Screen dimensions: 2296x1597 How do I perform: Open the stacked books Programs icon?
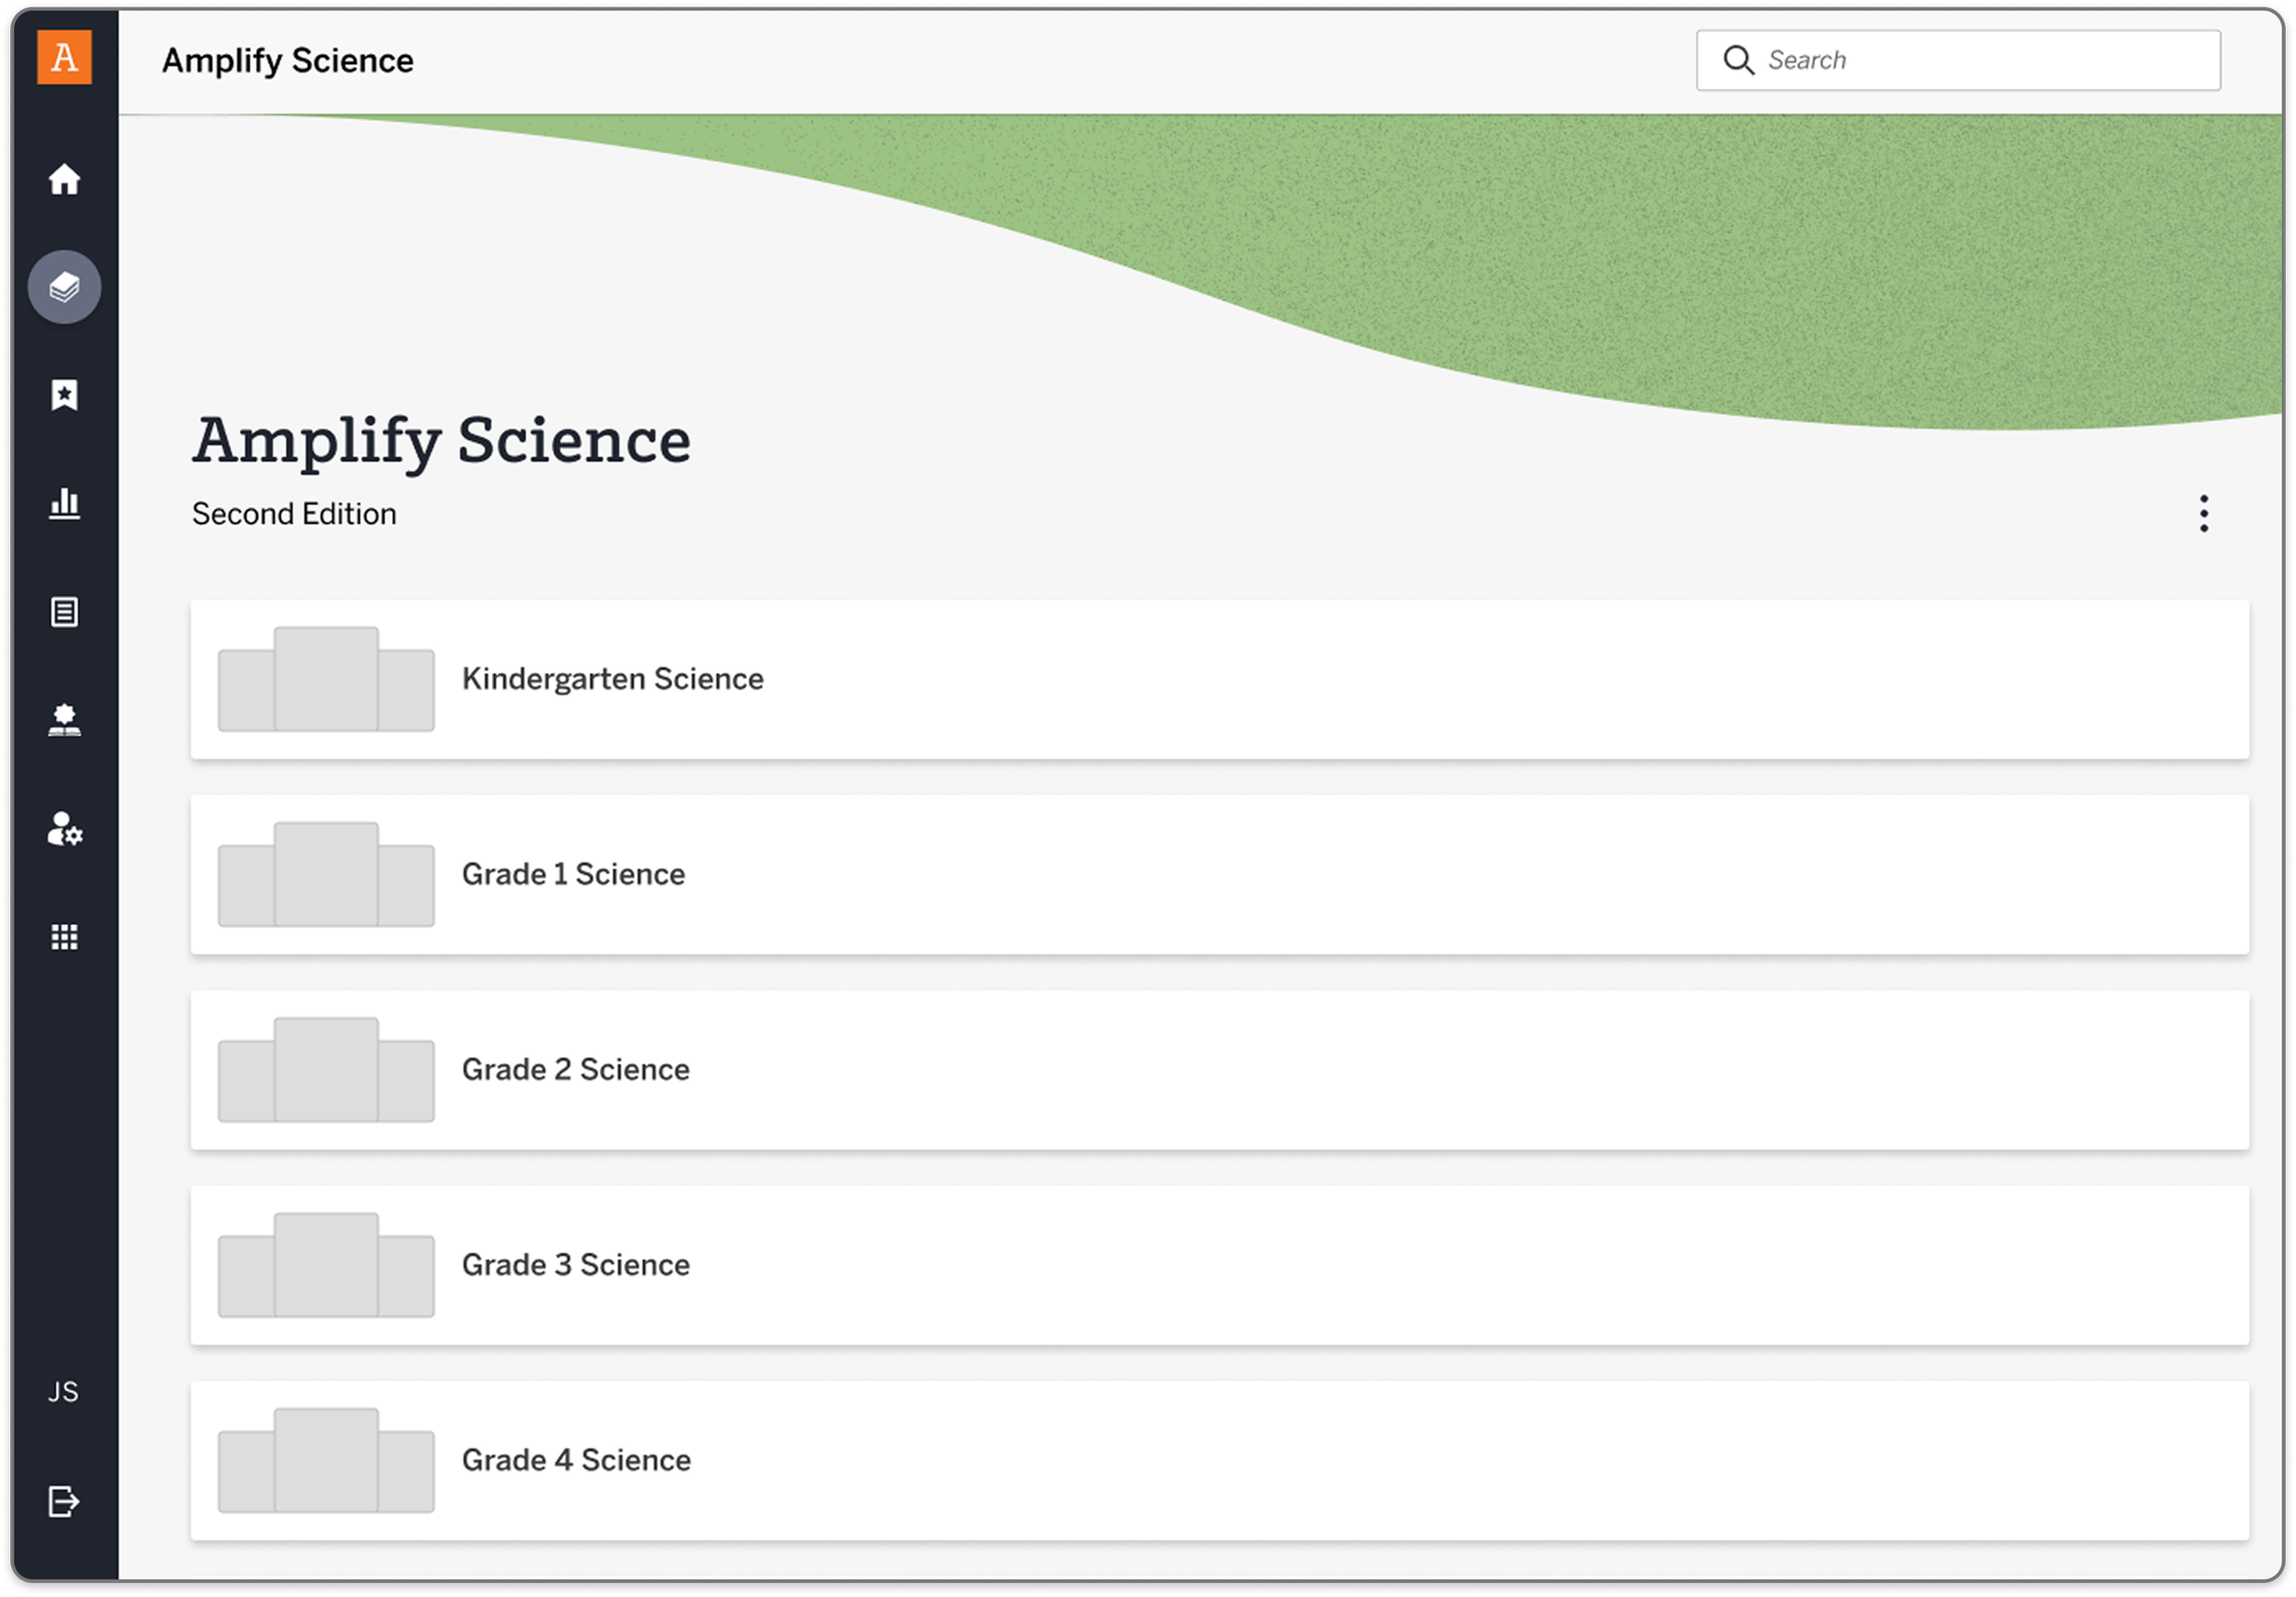point(64,287)
